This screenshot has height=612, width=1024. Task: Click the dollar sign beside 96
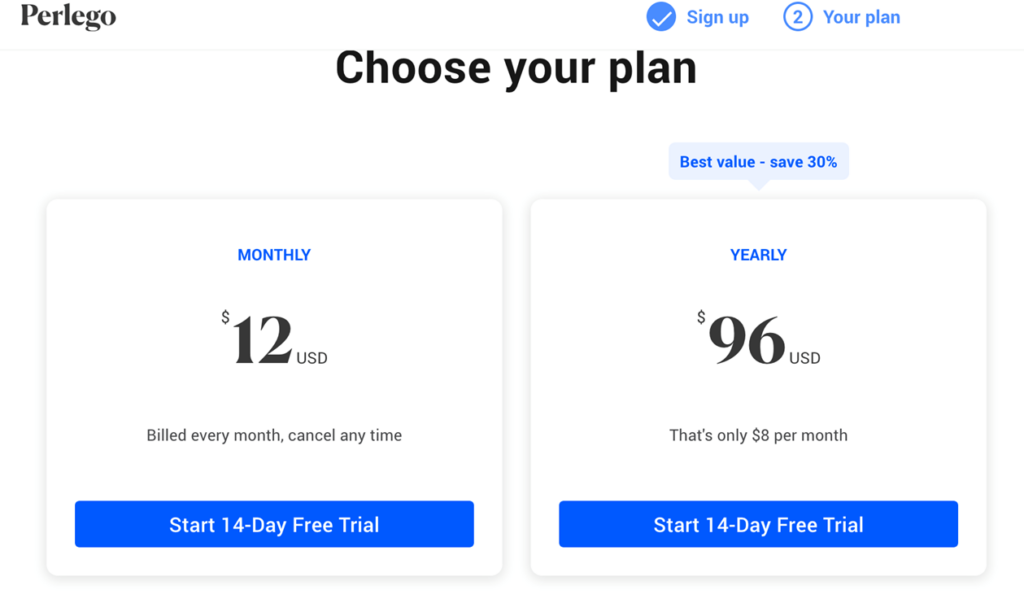tap(701, 317)
